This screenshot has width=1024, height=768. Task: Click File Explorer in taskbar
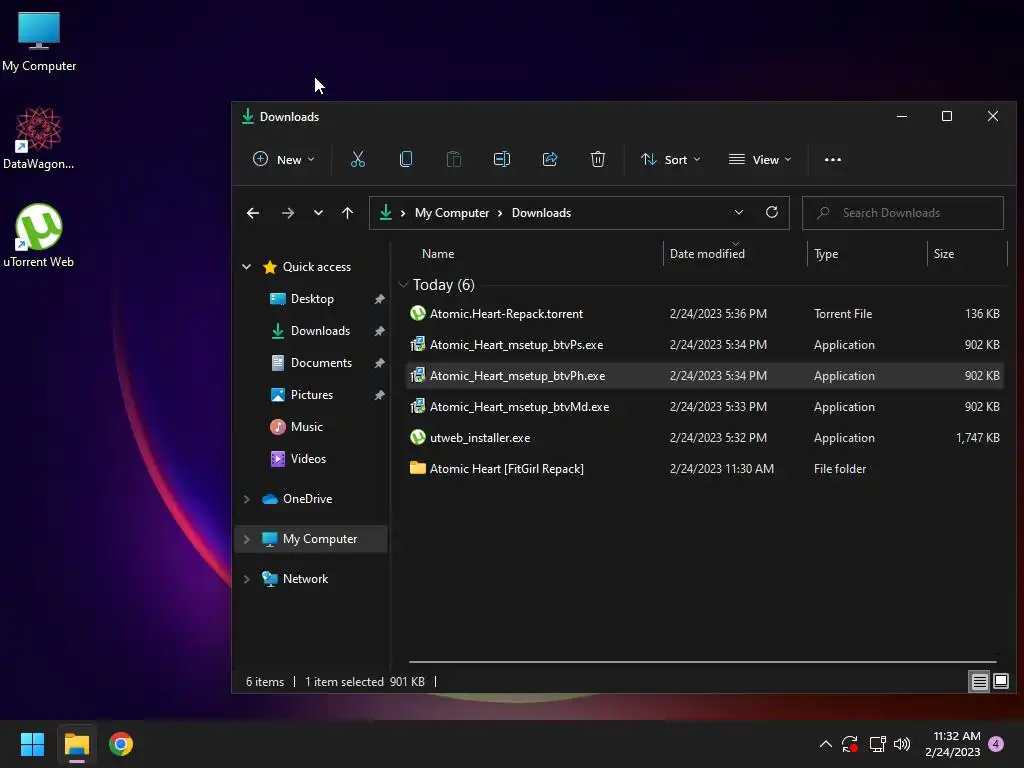[76, 744]
